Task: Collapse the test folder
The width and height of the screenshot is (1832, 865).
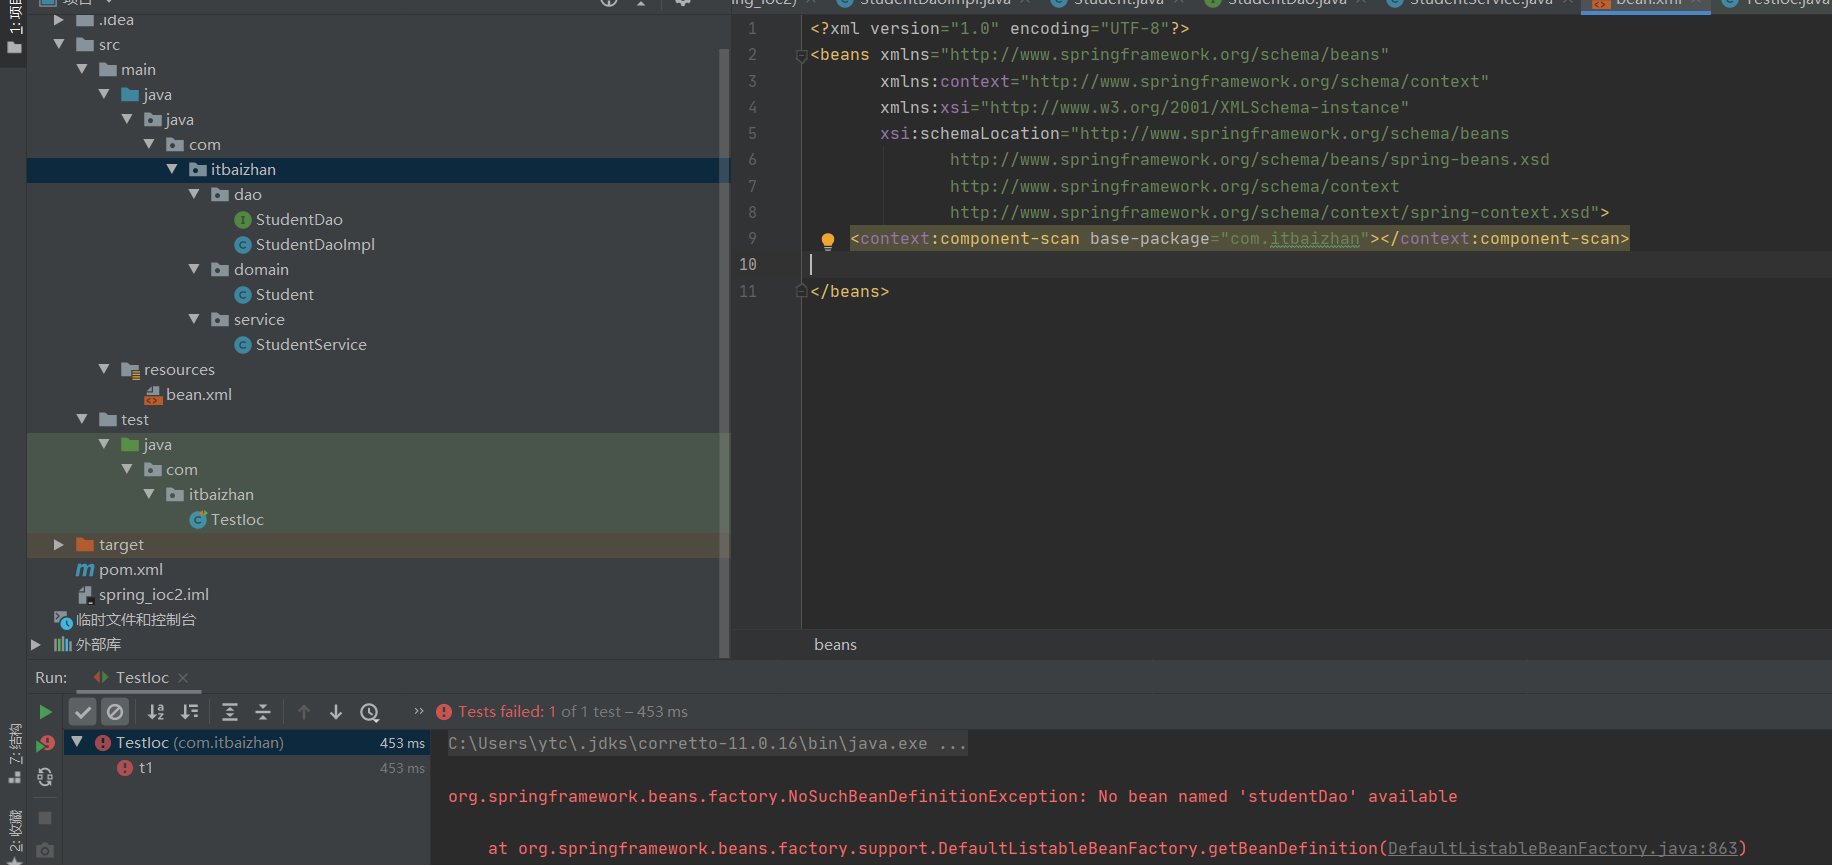Action: click(82, 419)
